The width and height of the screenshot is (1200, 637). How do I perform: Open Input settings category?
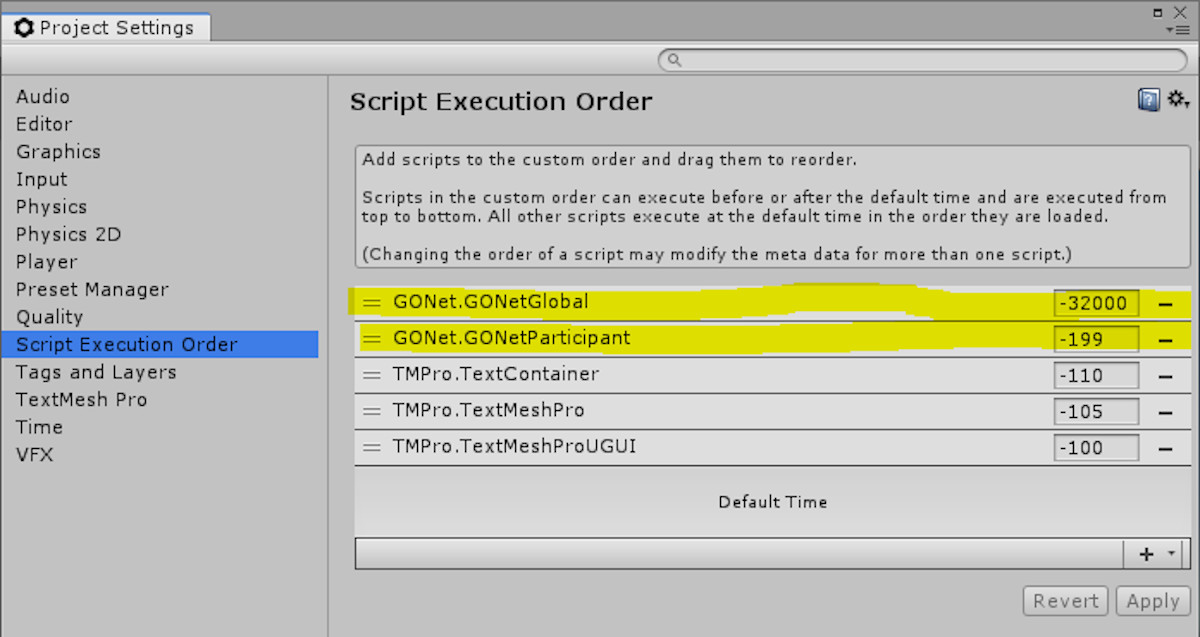point(42,180)
